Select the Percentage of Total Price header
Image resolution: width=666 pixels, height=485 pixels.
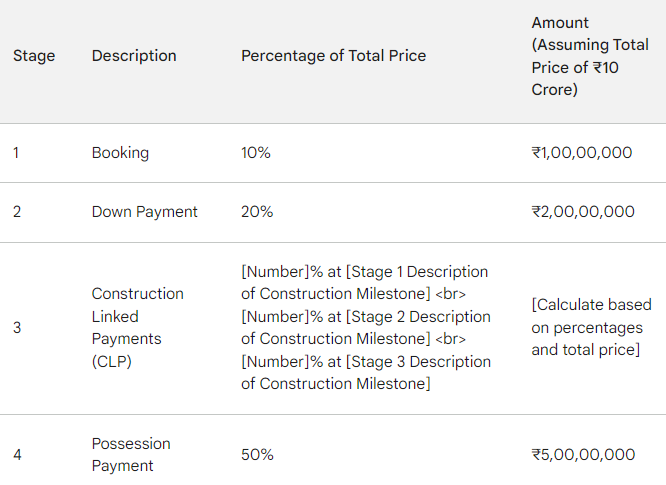coord(333,56)
